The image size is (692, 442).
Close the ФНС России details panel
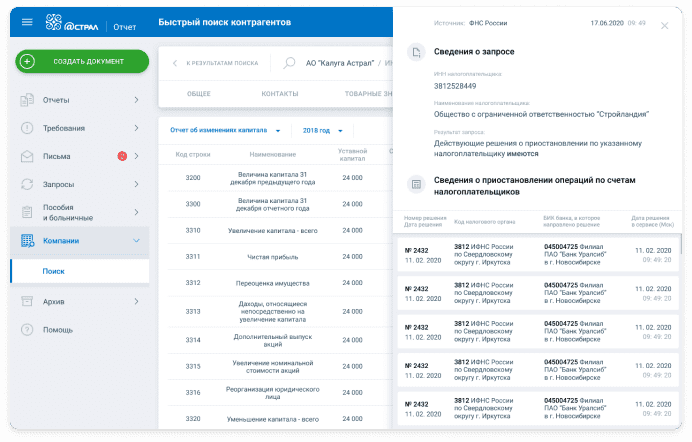[664, 26]
